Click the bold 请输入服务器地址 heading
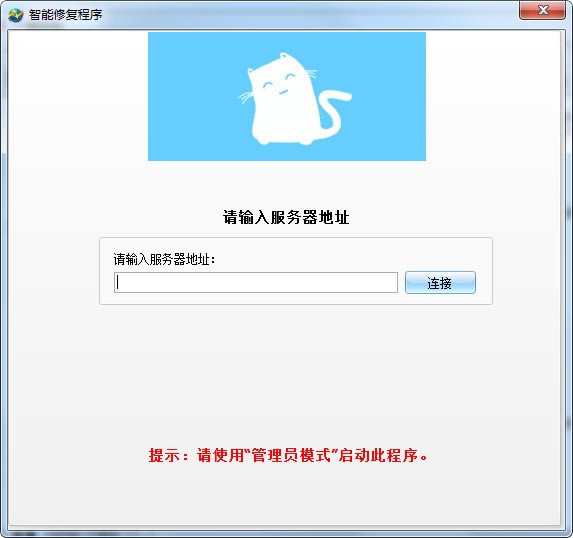Viewport: 573px width, 538px height. coord(286,217)
